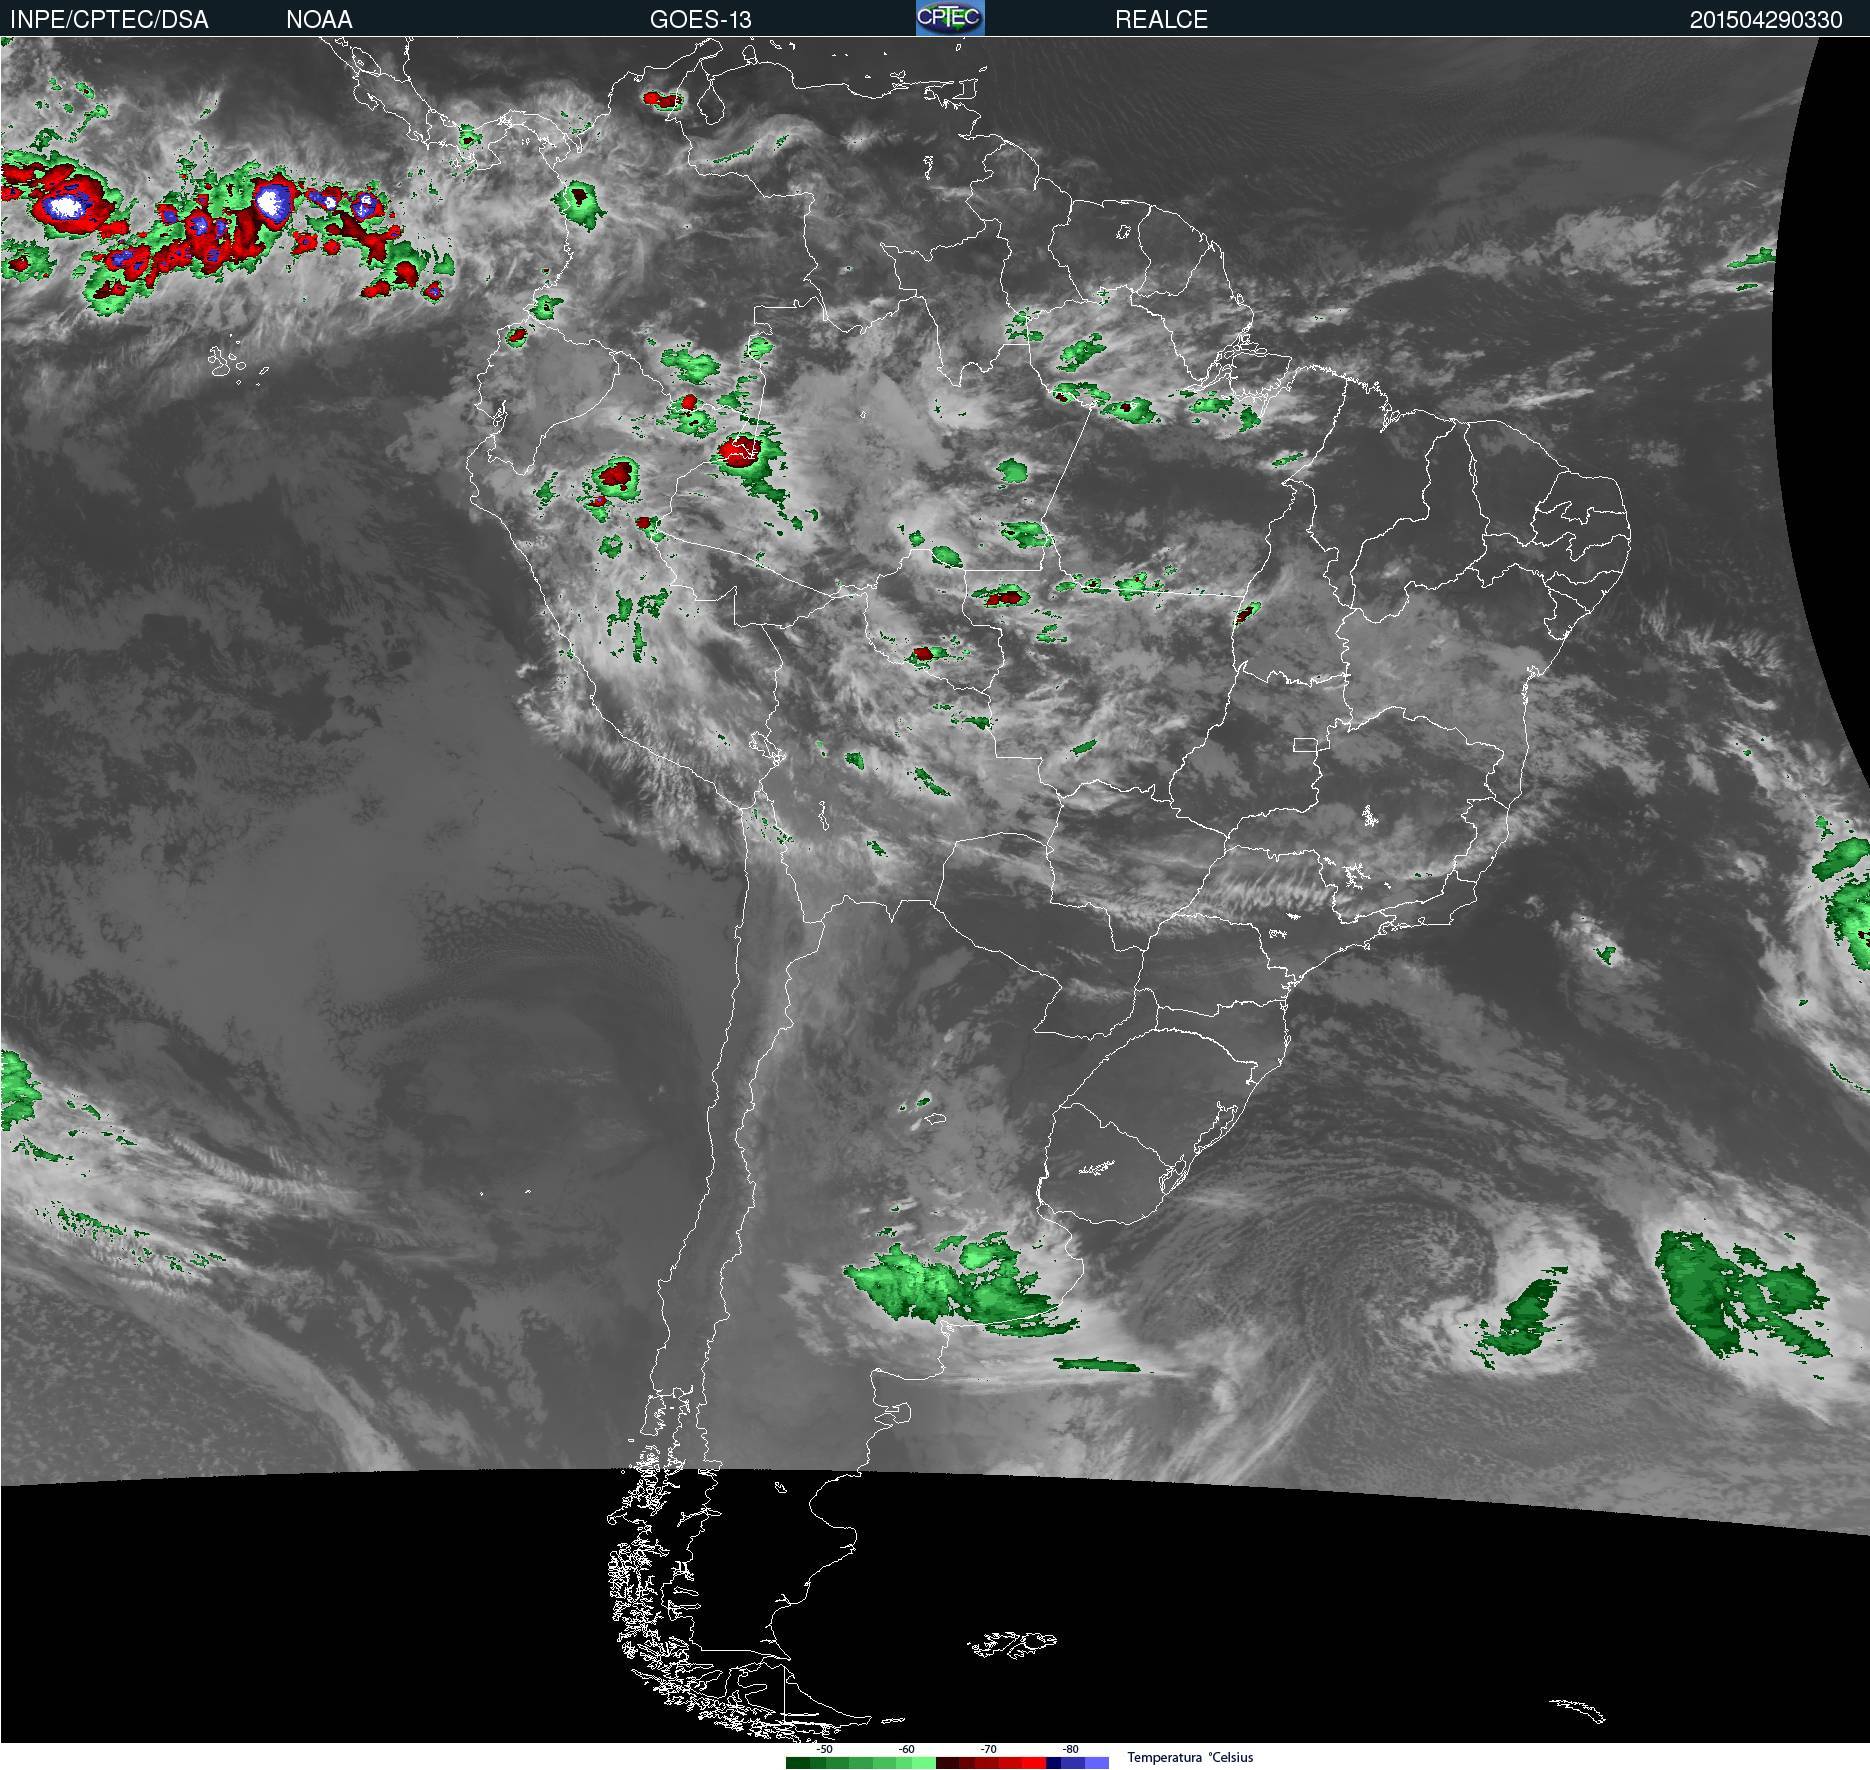Click the light blue legend swatch
The height and width of the screenshot is (1770, 1870).
pyautogui.click(x=1097, y=1763)
